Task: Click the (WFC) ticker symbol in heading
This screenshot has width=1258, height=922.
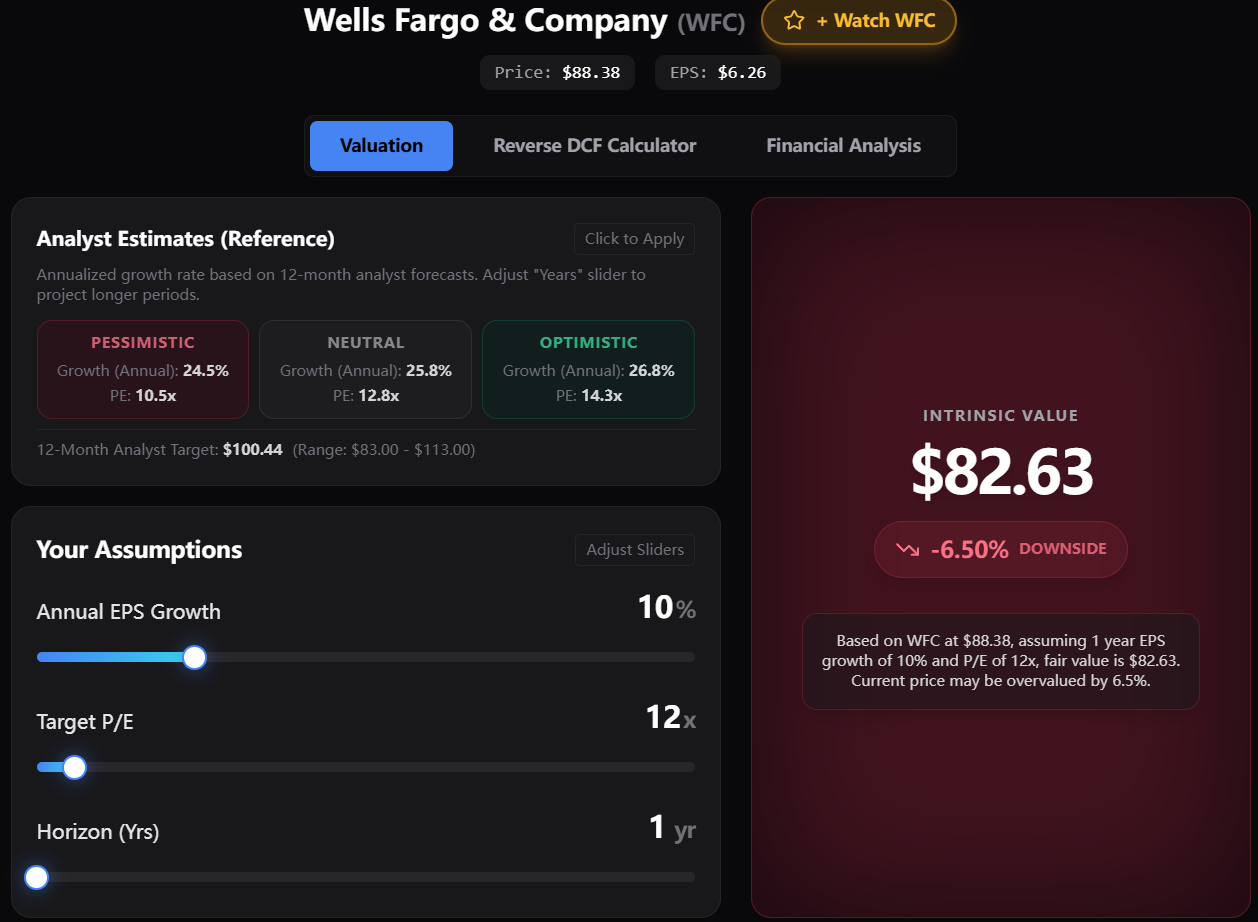Action: coord(711,22)
